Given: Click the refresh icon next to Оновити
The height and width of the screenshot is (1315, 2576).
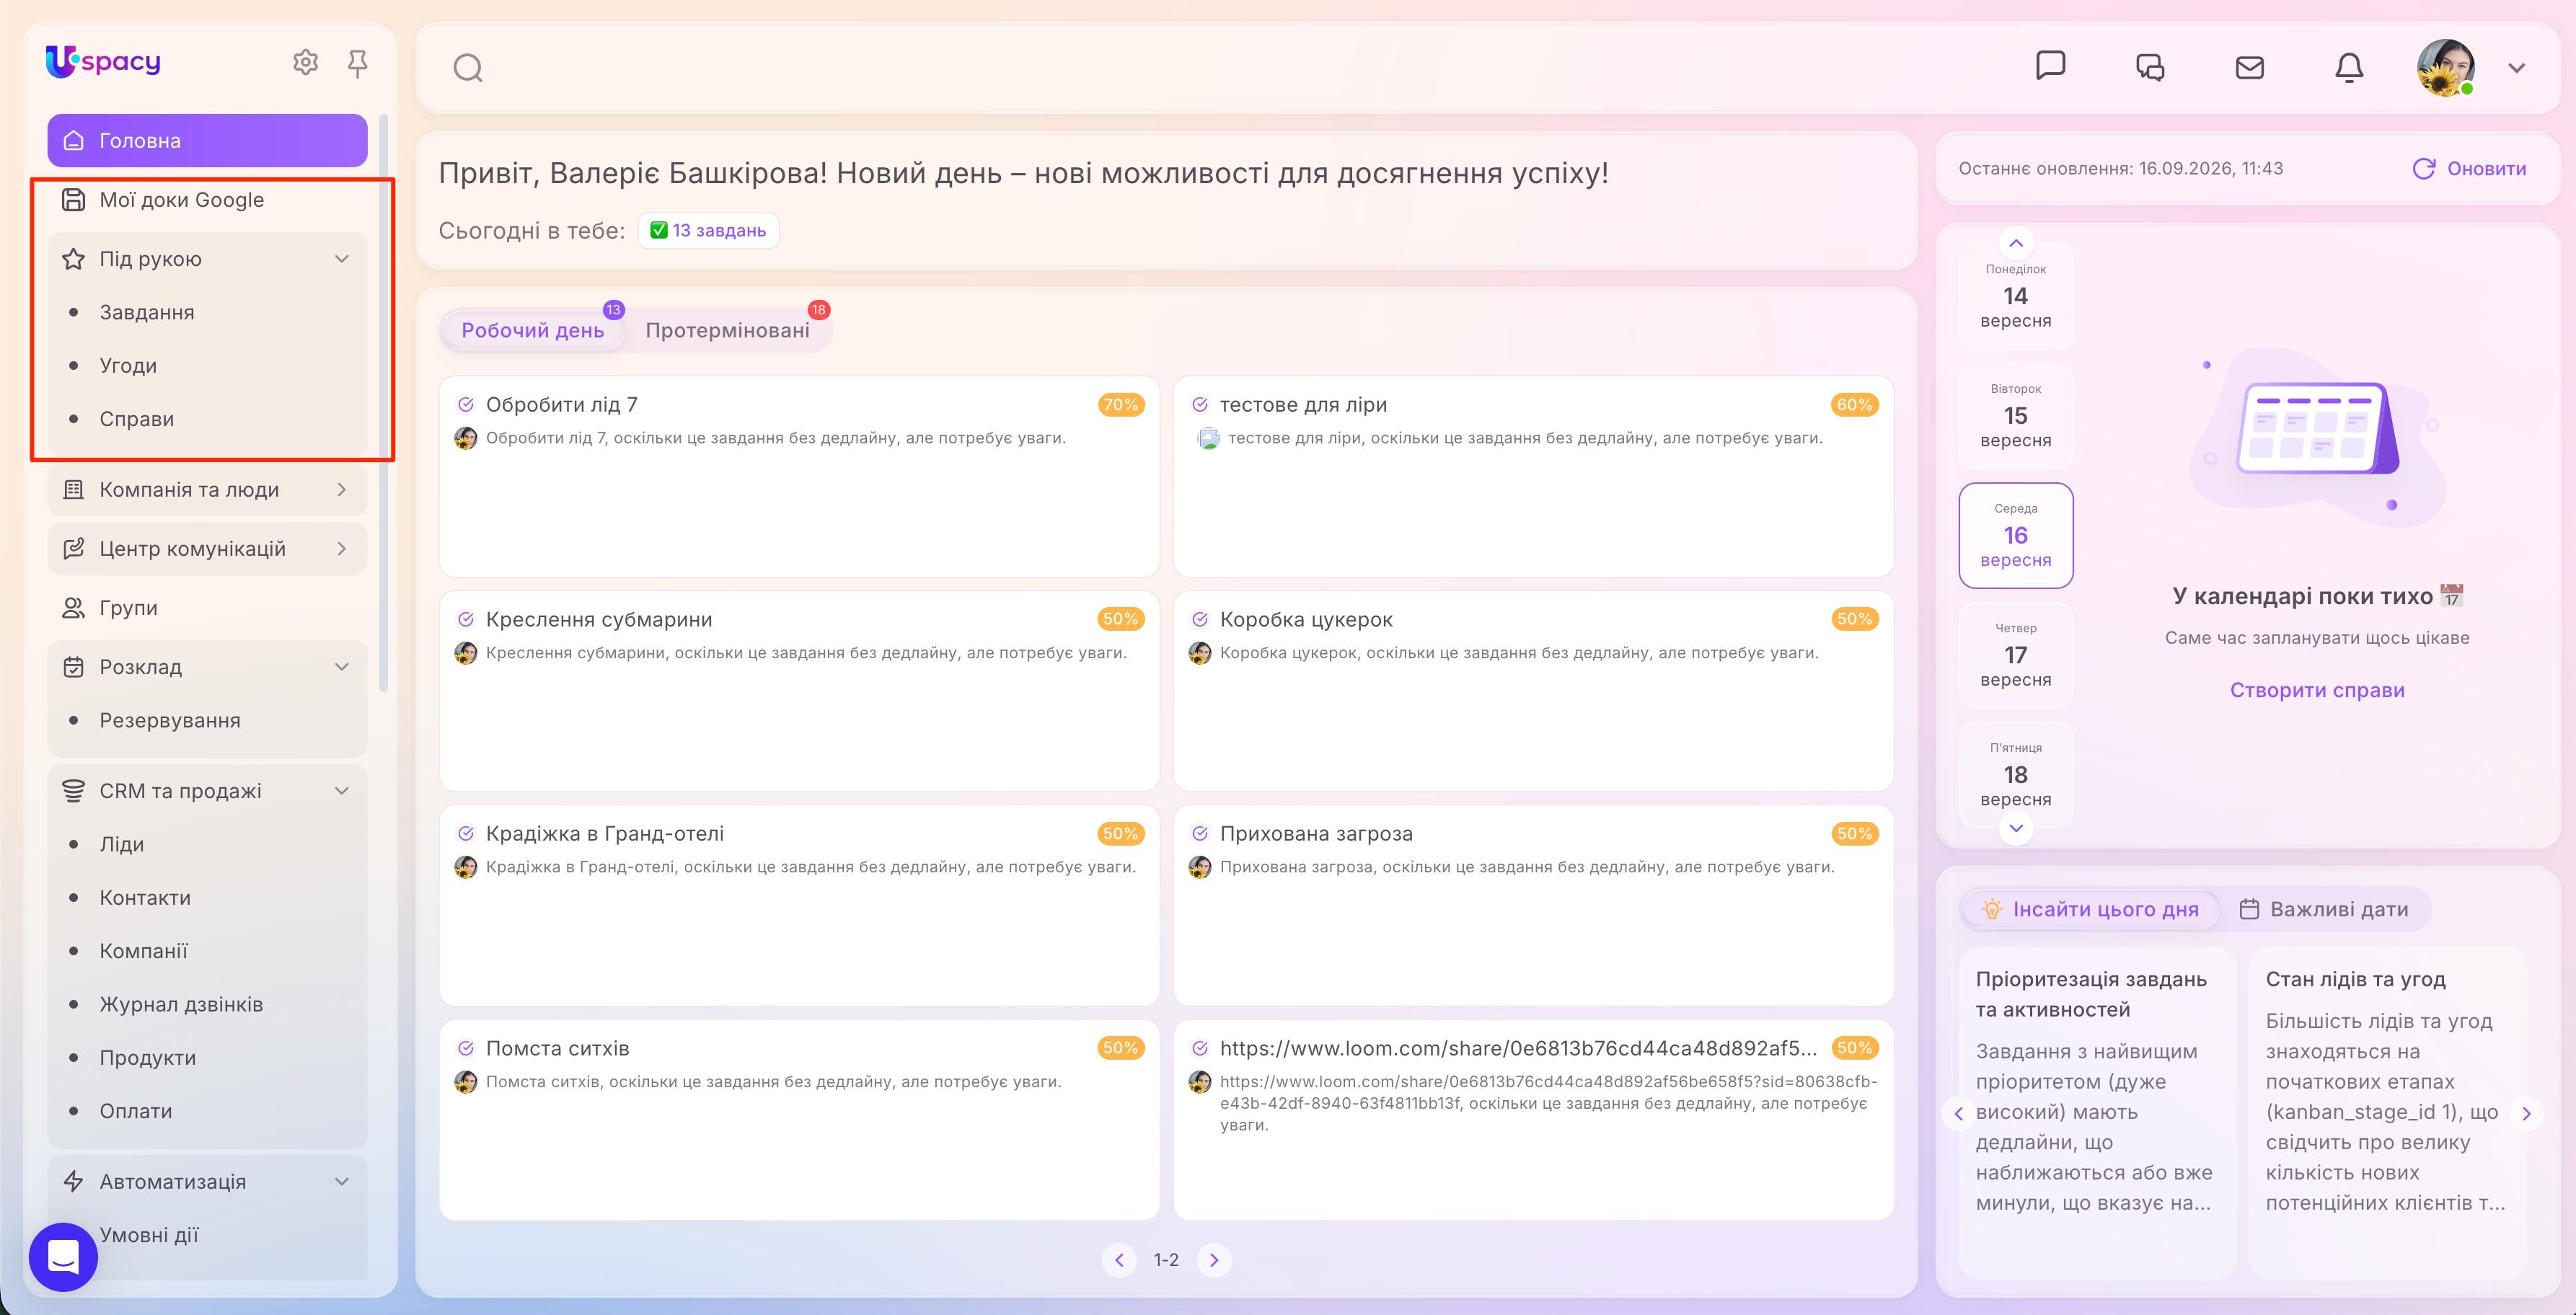Looking at the screenshot, I should tap(2424, 169).
